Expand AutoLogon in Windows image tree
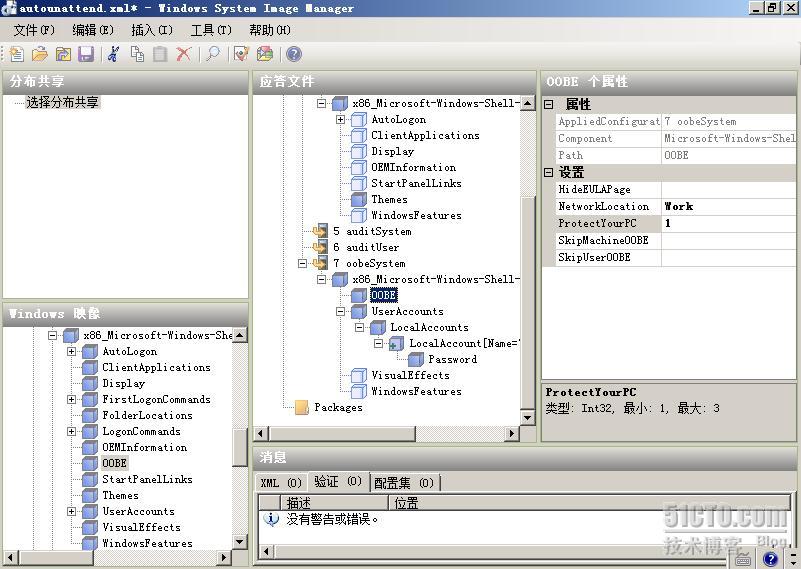The width and height of the screenshot is (801, 569). (72, 351)
